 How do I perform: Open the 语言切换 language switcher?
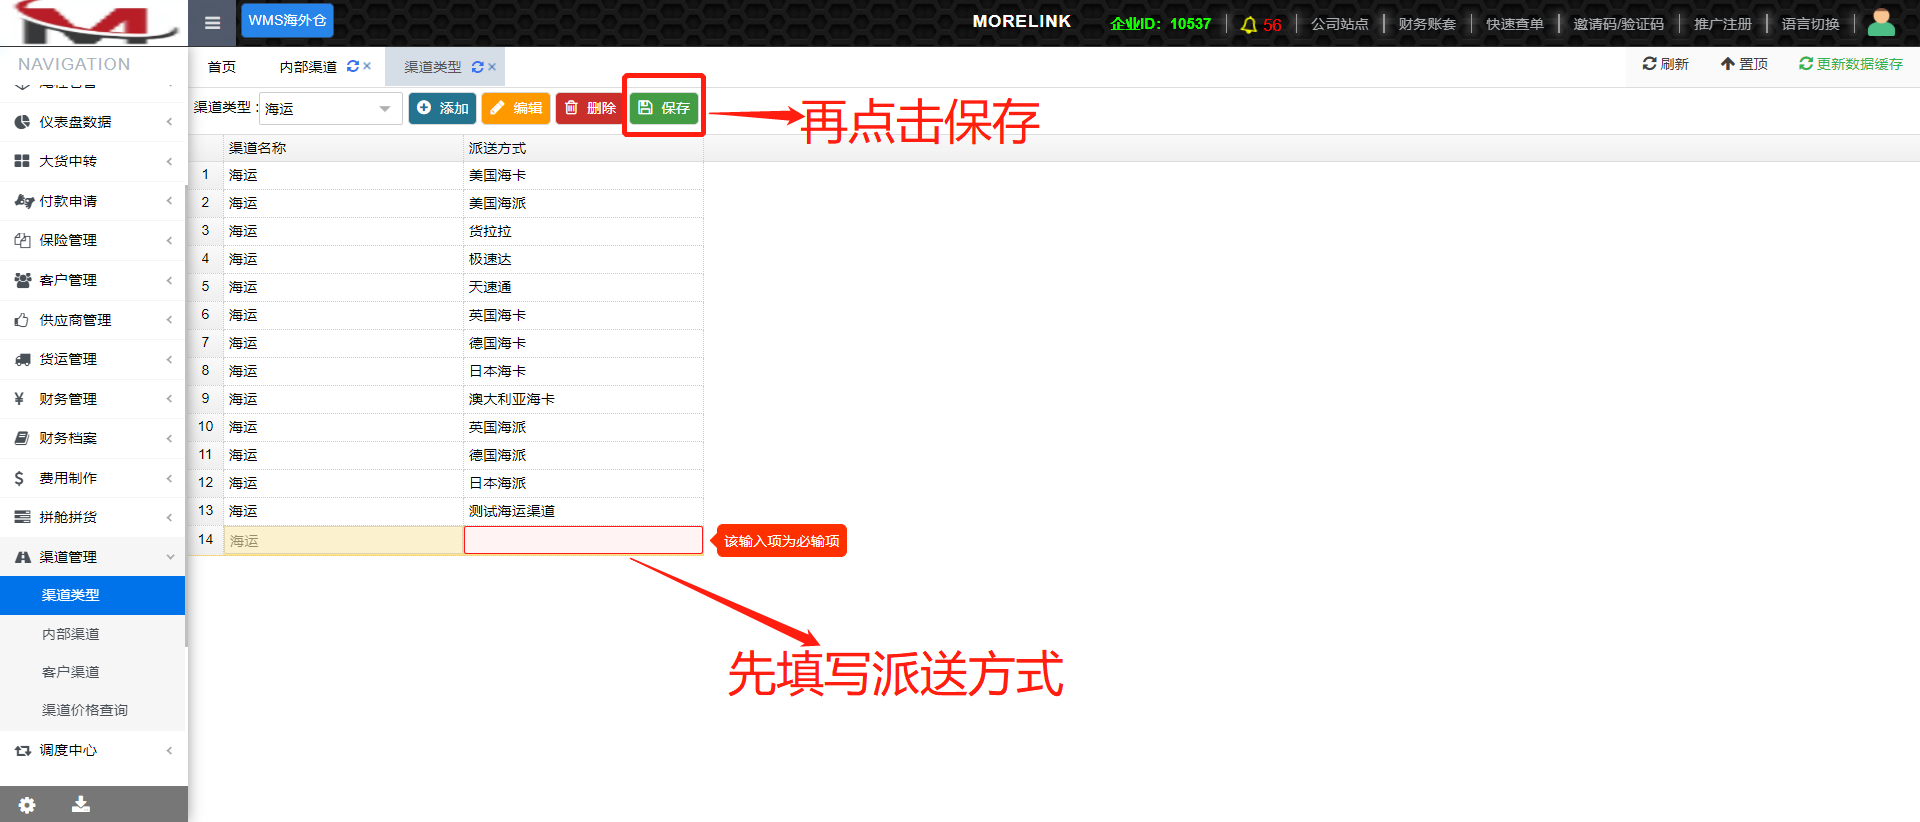point(1810,24)
